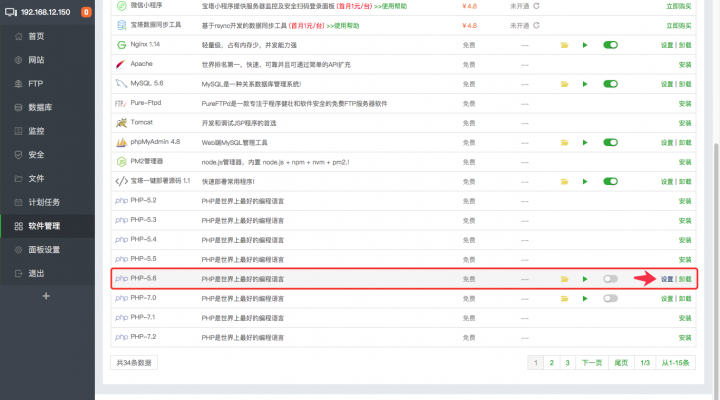Open the folder icon for Nginx 1.14
Viewport: 720px width, 400px height.
(x=564, y=45)
